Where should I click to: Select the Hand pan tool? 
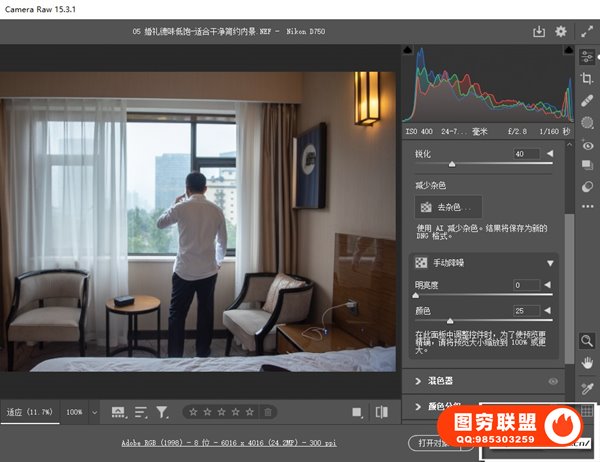(x=588, y=362)
